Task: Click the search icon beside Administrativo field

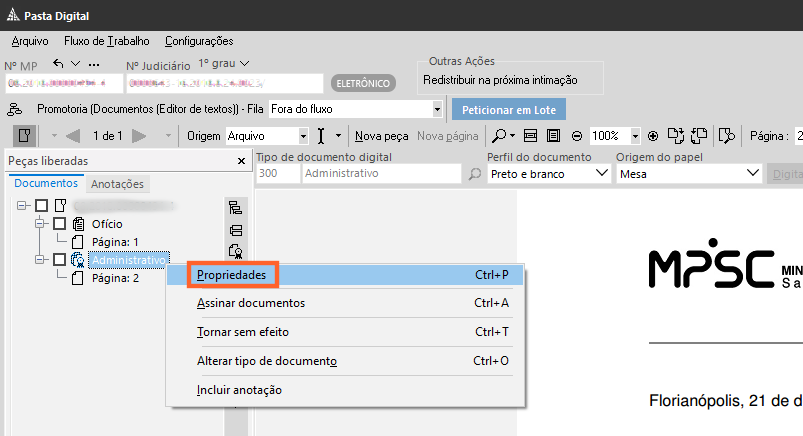Action: click(x=476, y=174)
